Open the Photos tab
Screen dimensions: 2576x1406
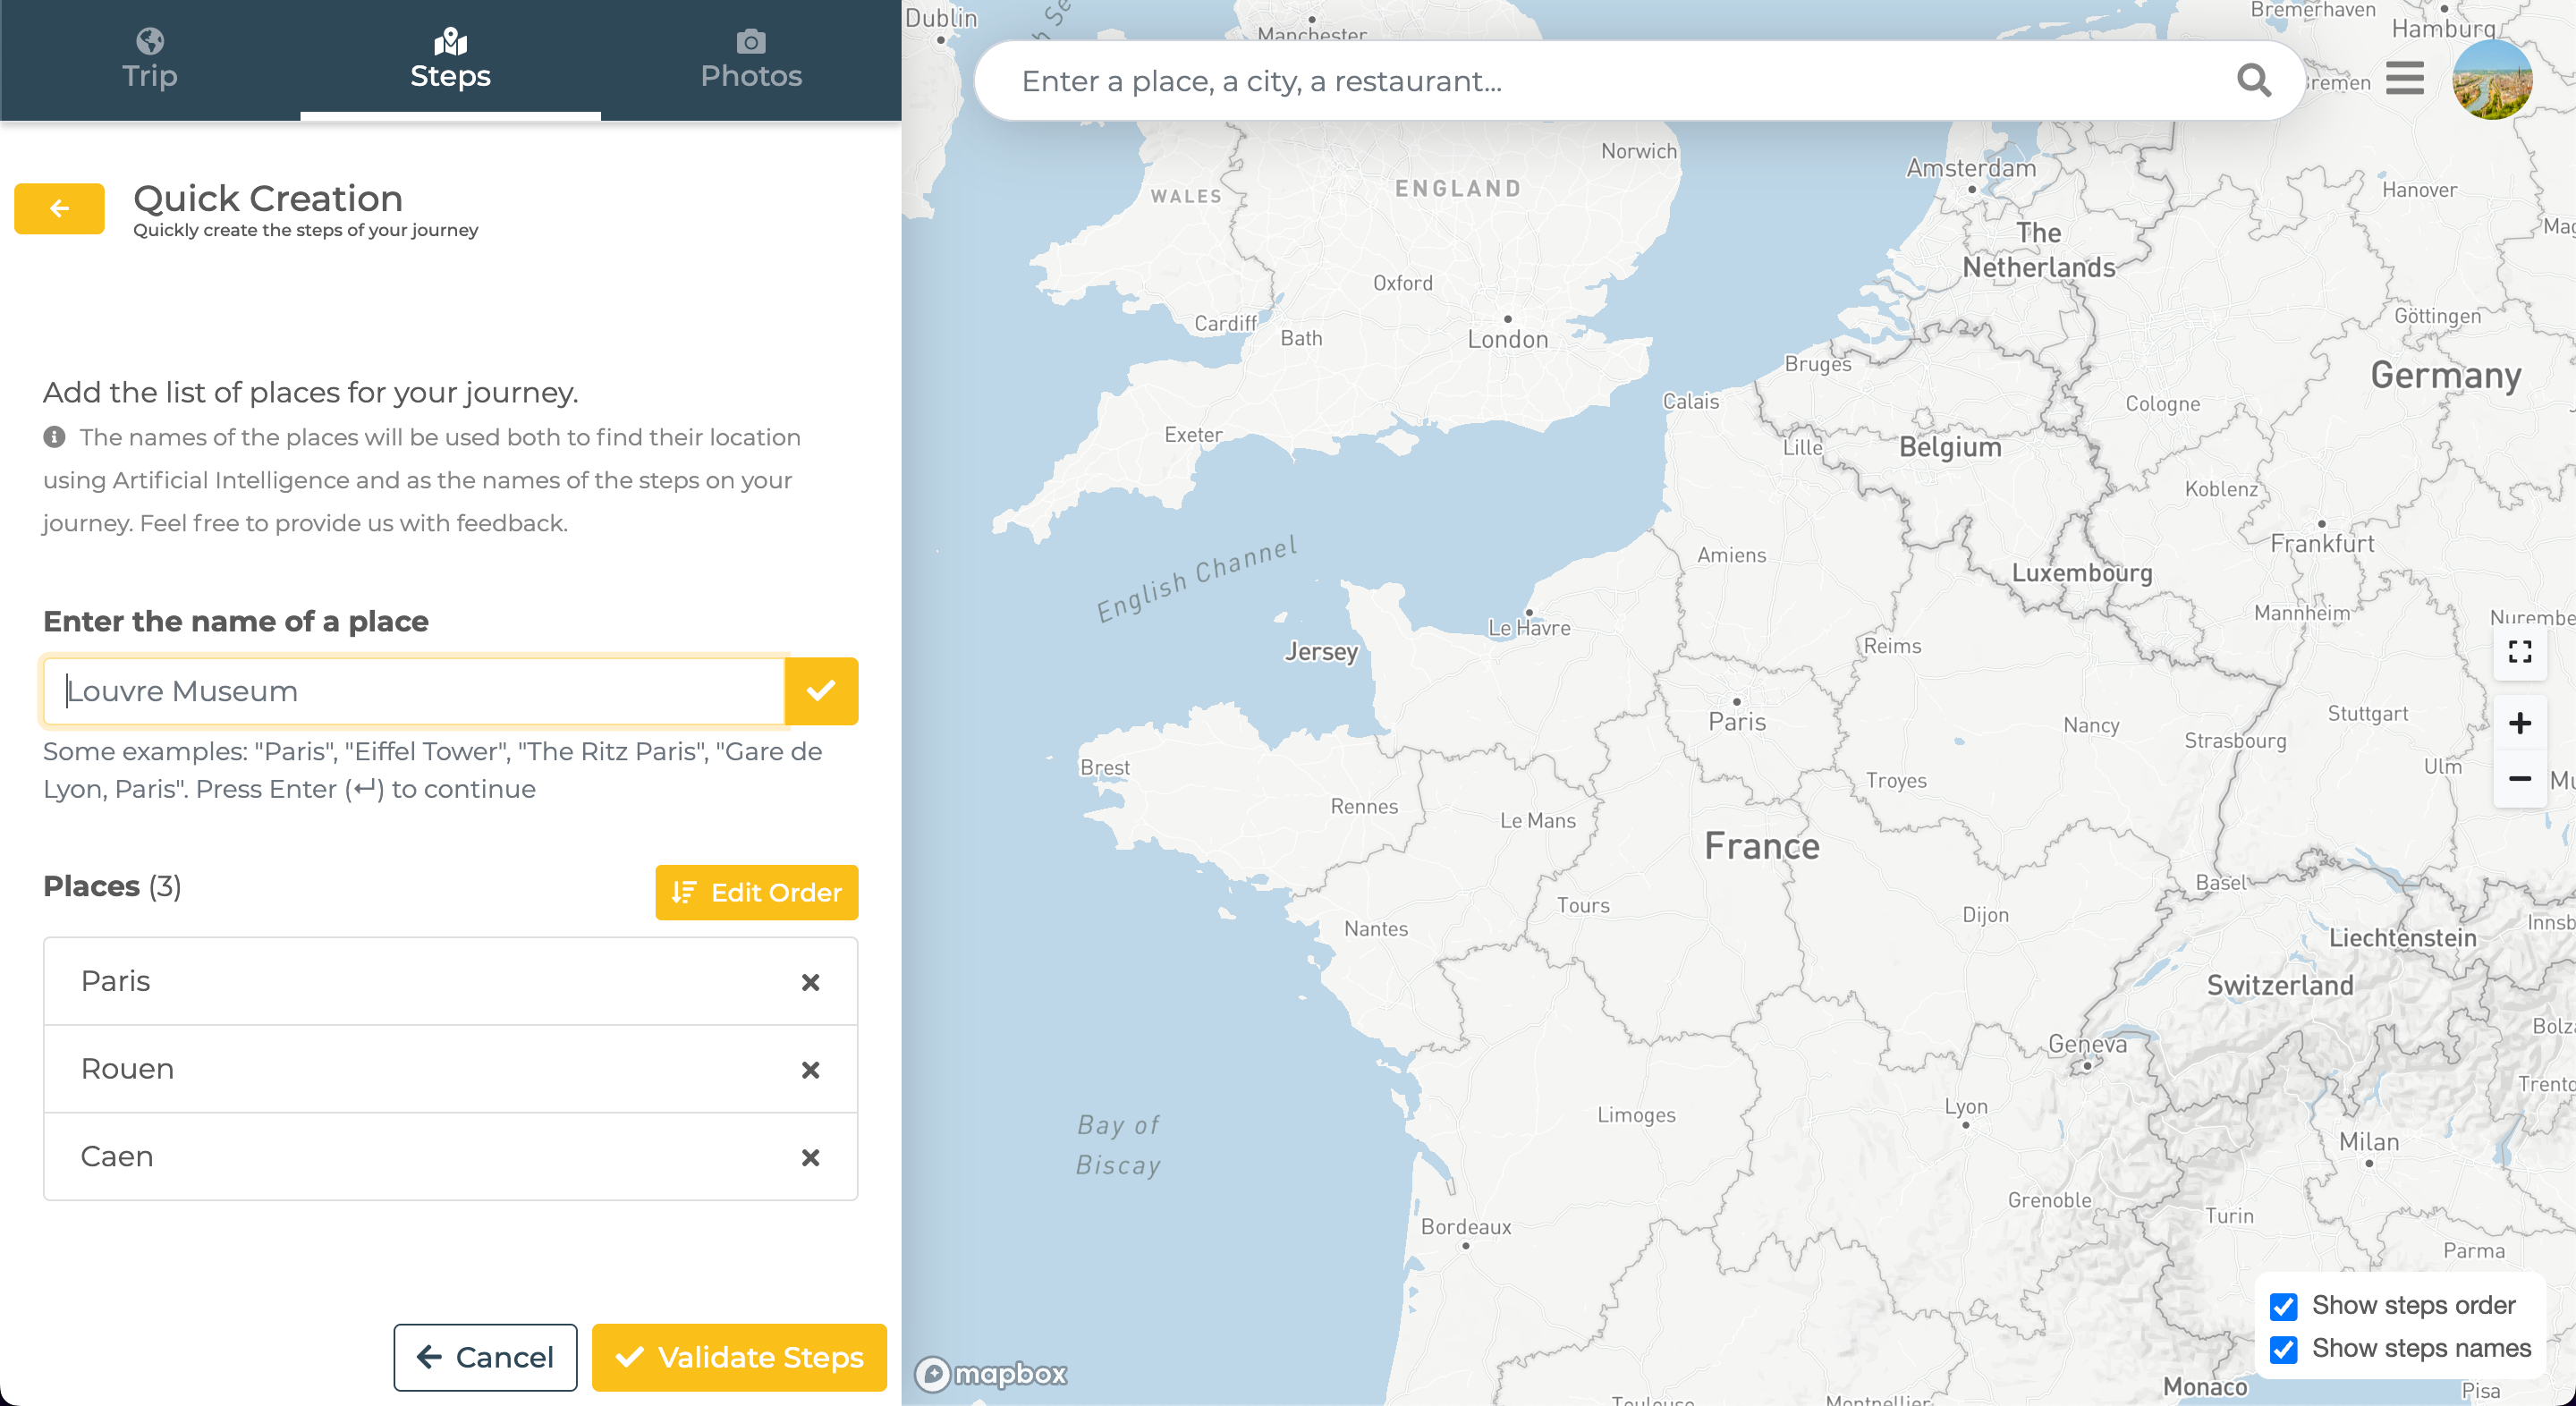pyautogui.click(x=751, y=60)
